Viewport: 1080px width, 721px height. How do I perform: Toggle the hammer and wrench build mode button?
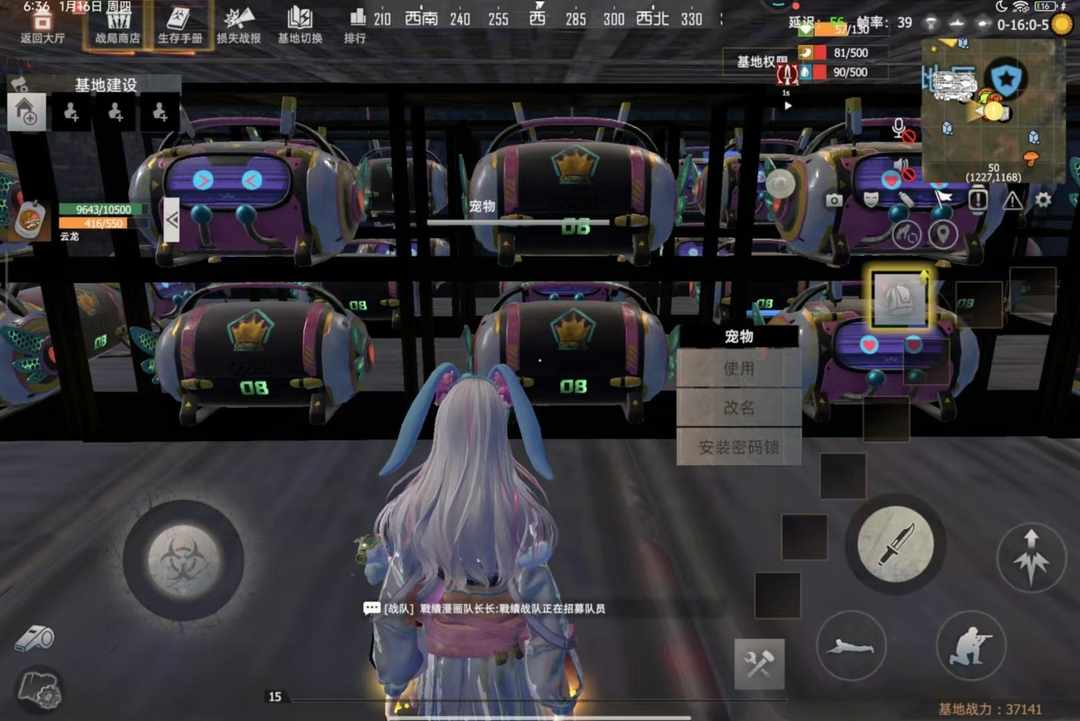pyautogui.click(x=759, y=664)
